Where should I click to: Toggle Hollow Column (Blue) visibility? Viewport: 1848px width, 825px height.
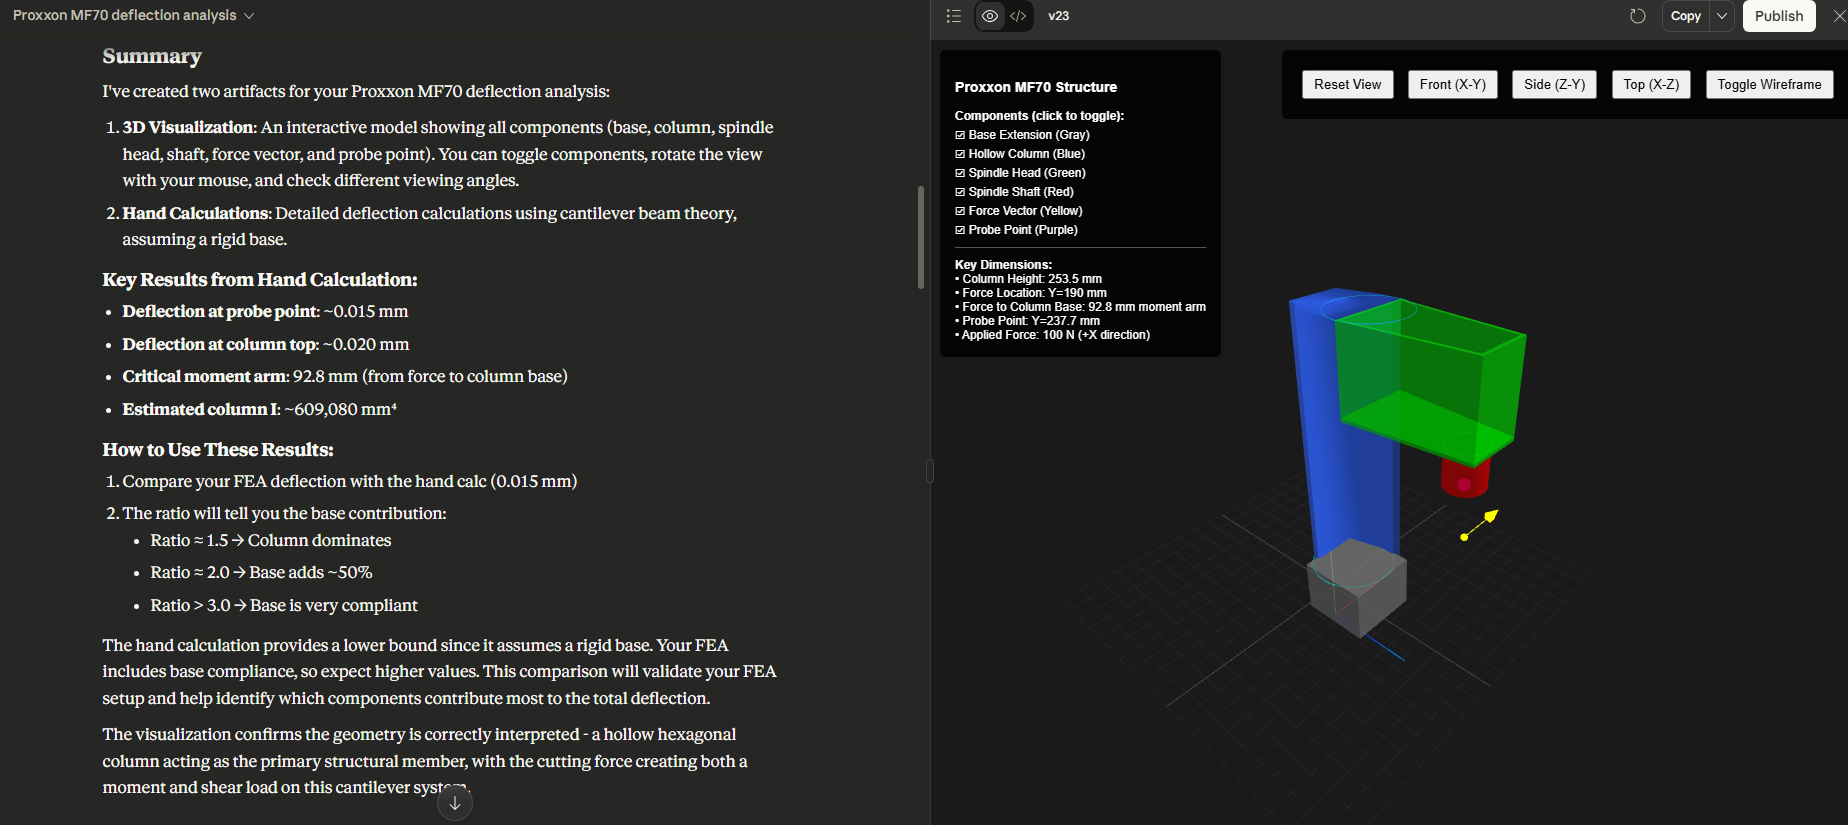960,154
